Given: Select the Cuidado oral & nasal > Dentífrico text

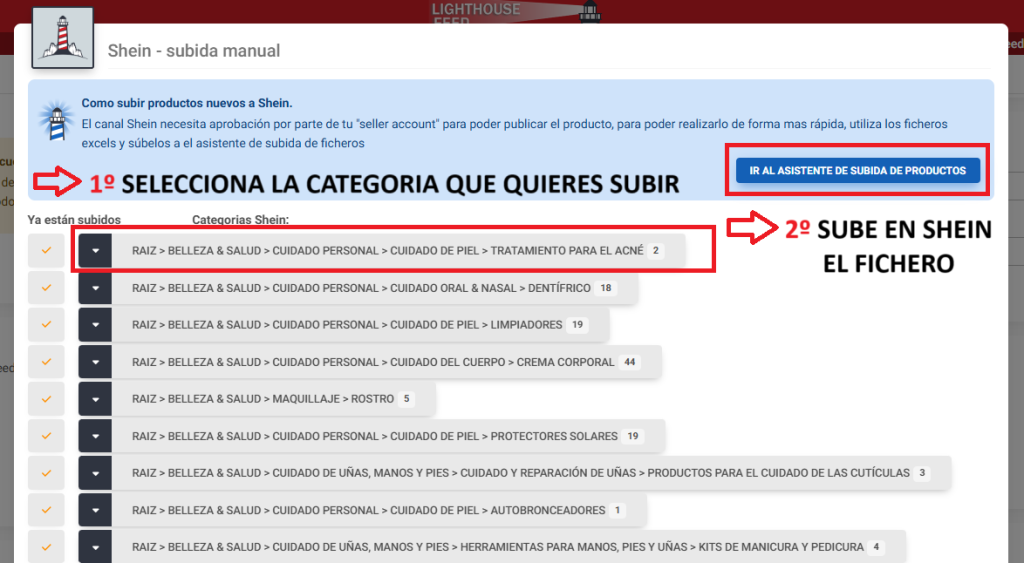Looking at the screenshot, I should point(361,288).
